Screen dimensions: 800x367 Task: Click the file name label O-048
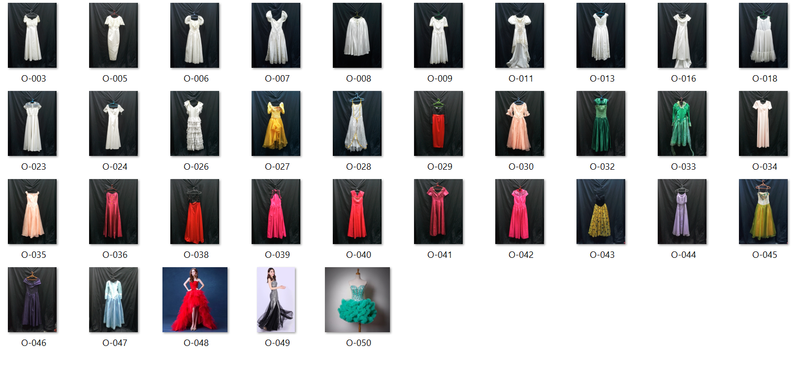coord(196,343)
